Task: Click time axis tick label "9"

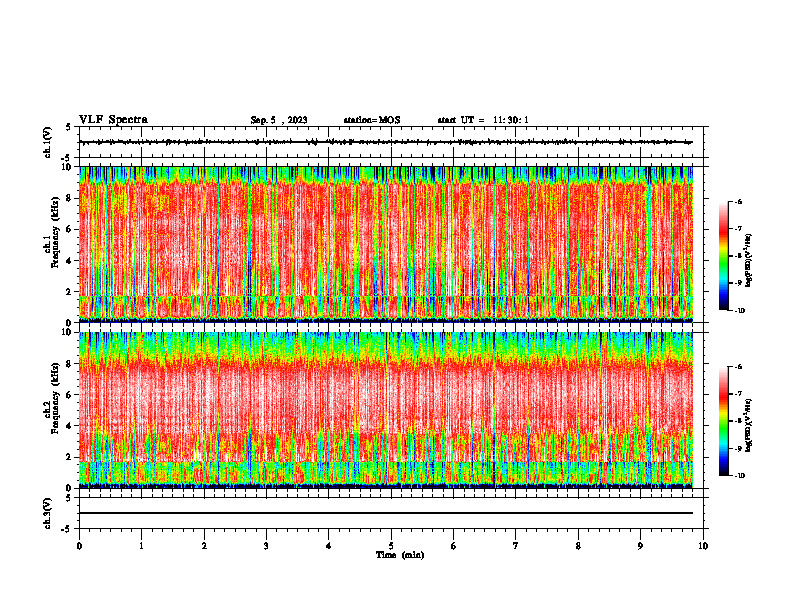Action: pos(640,546)
